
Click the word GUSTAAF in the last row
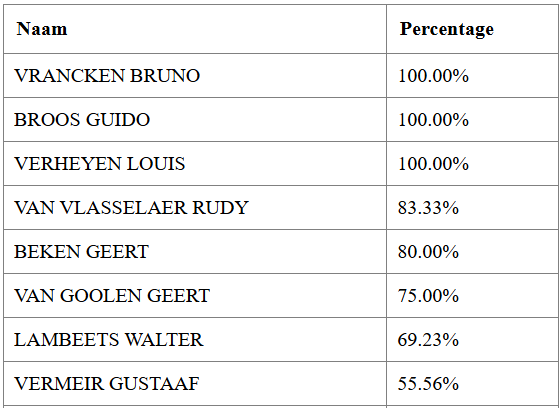tap(154, 384)
